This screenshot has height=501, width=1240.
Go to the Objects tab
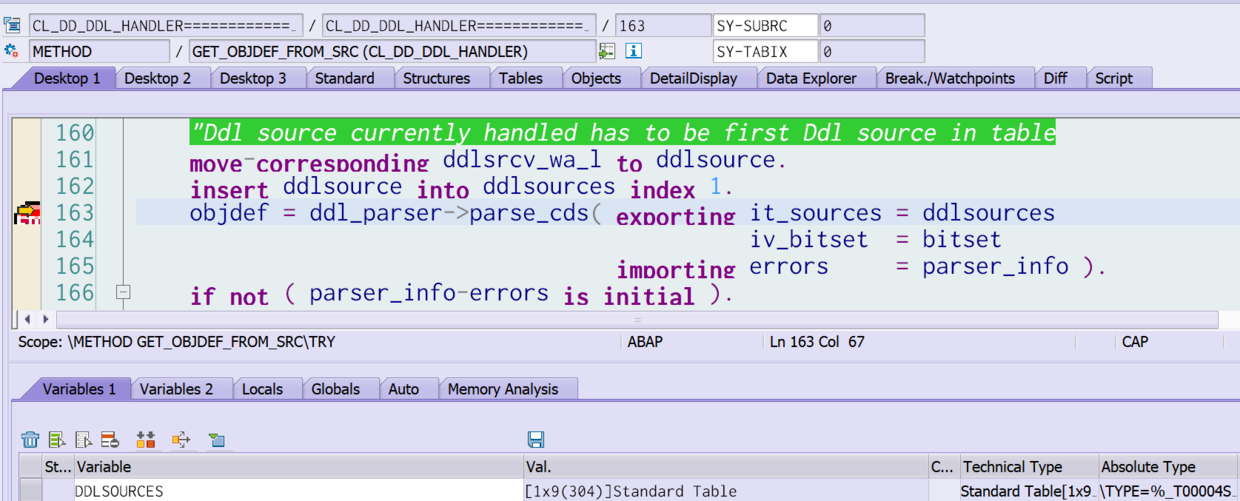click(596, 78)
